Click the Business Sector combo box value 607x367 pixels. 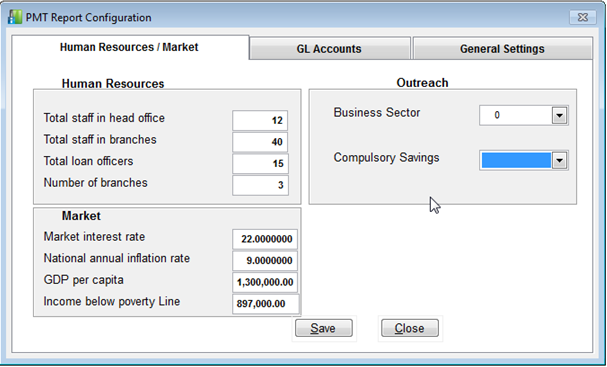[516, 115]
